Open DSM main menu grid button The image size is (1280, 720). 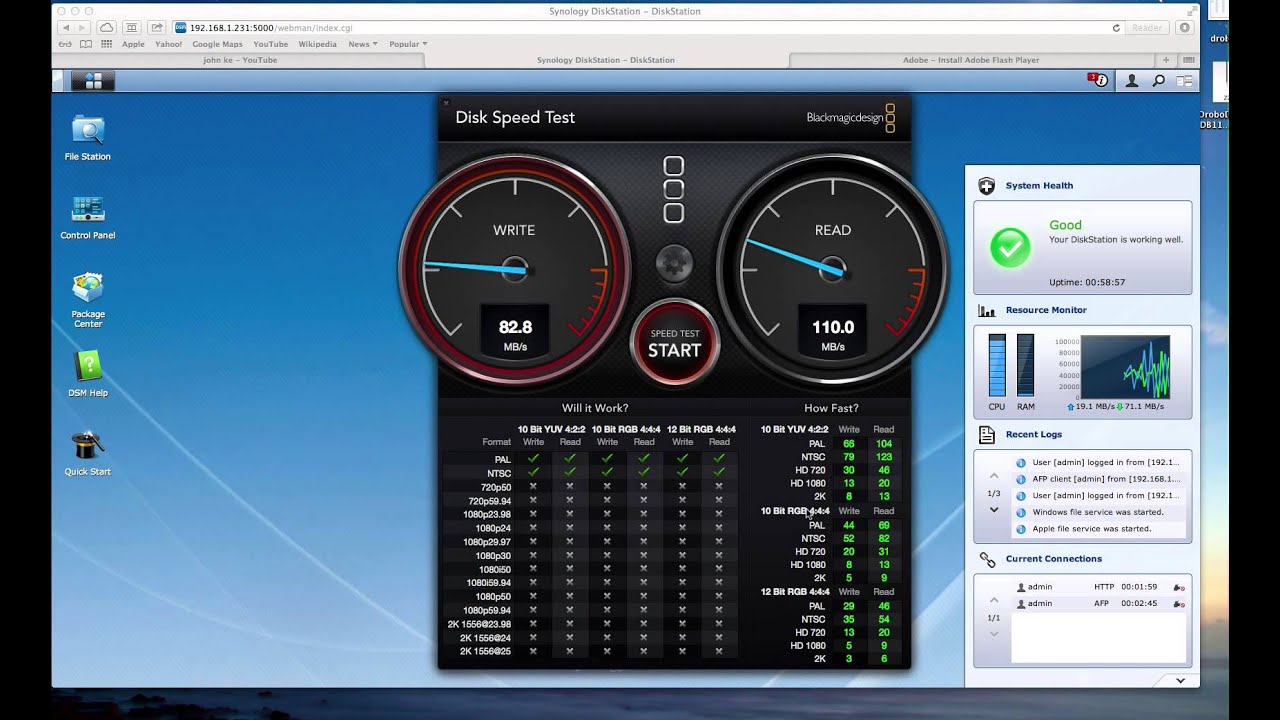94,81
